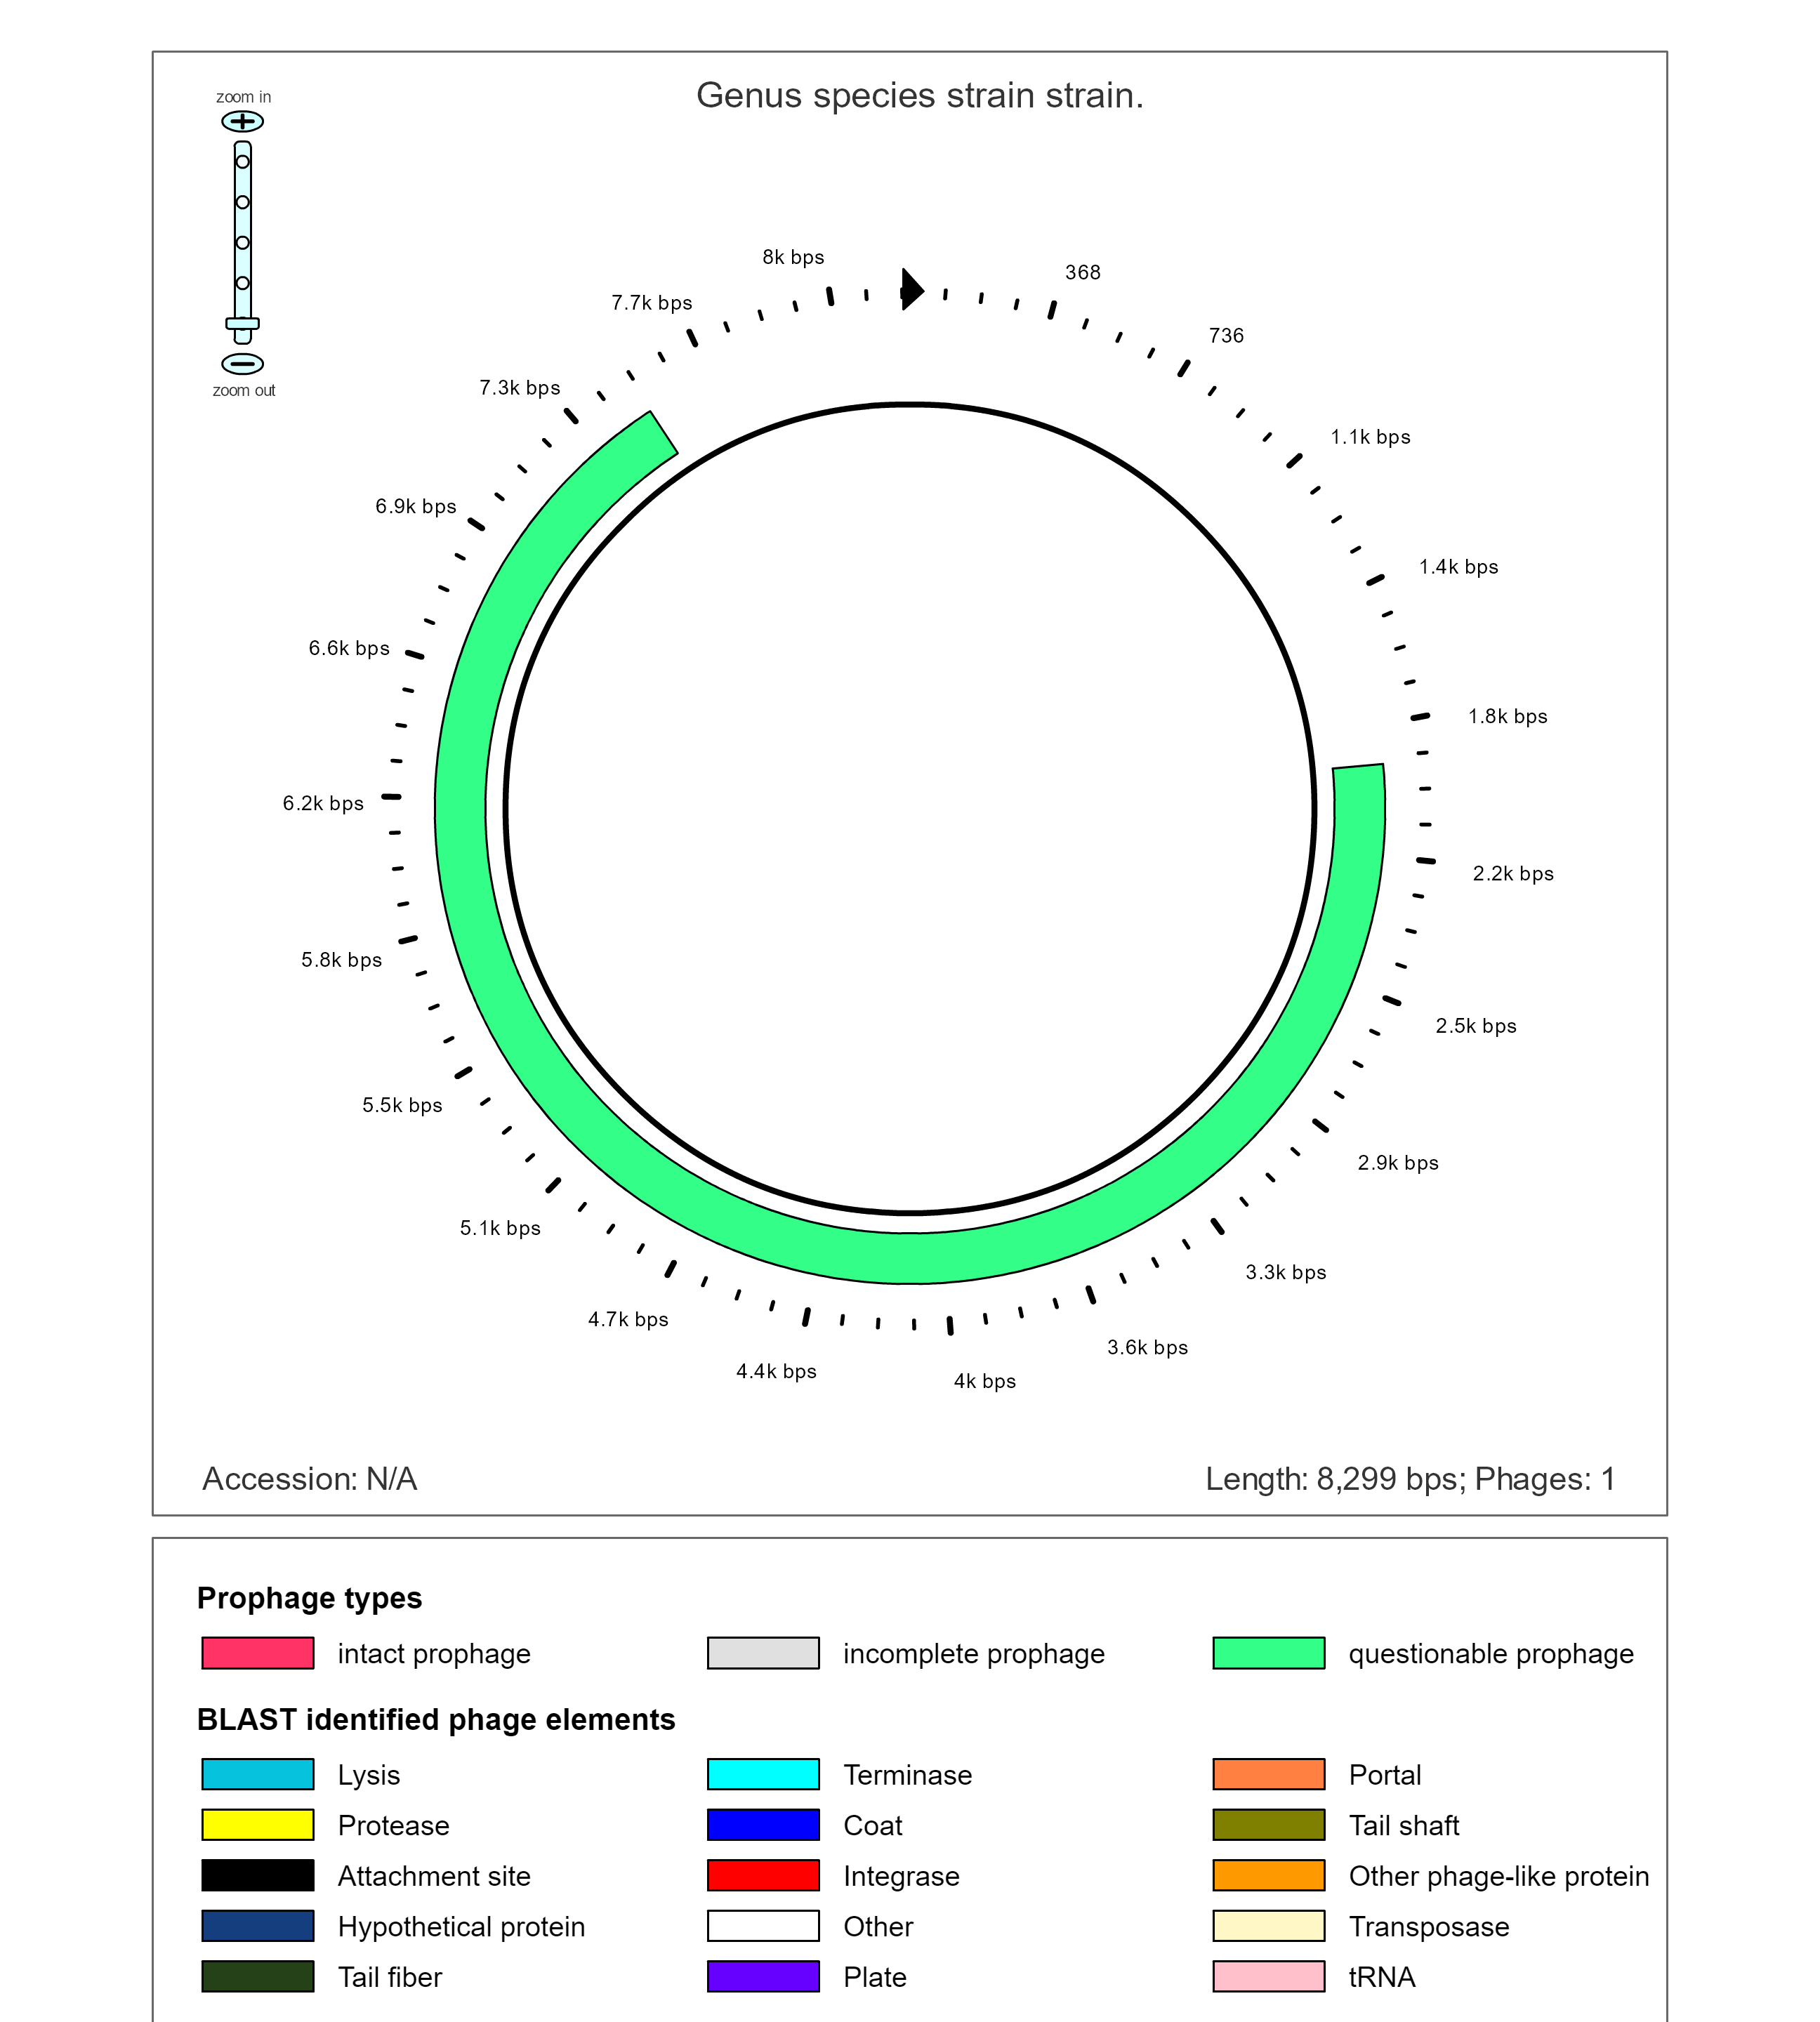1820x2022 pixels.
Task: Click the Plate purple swatch
Action: click(x=763, y=1976)
